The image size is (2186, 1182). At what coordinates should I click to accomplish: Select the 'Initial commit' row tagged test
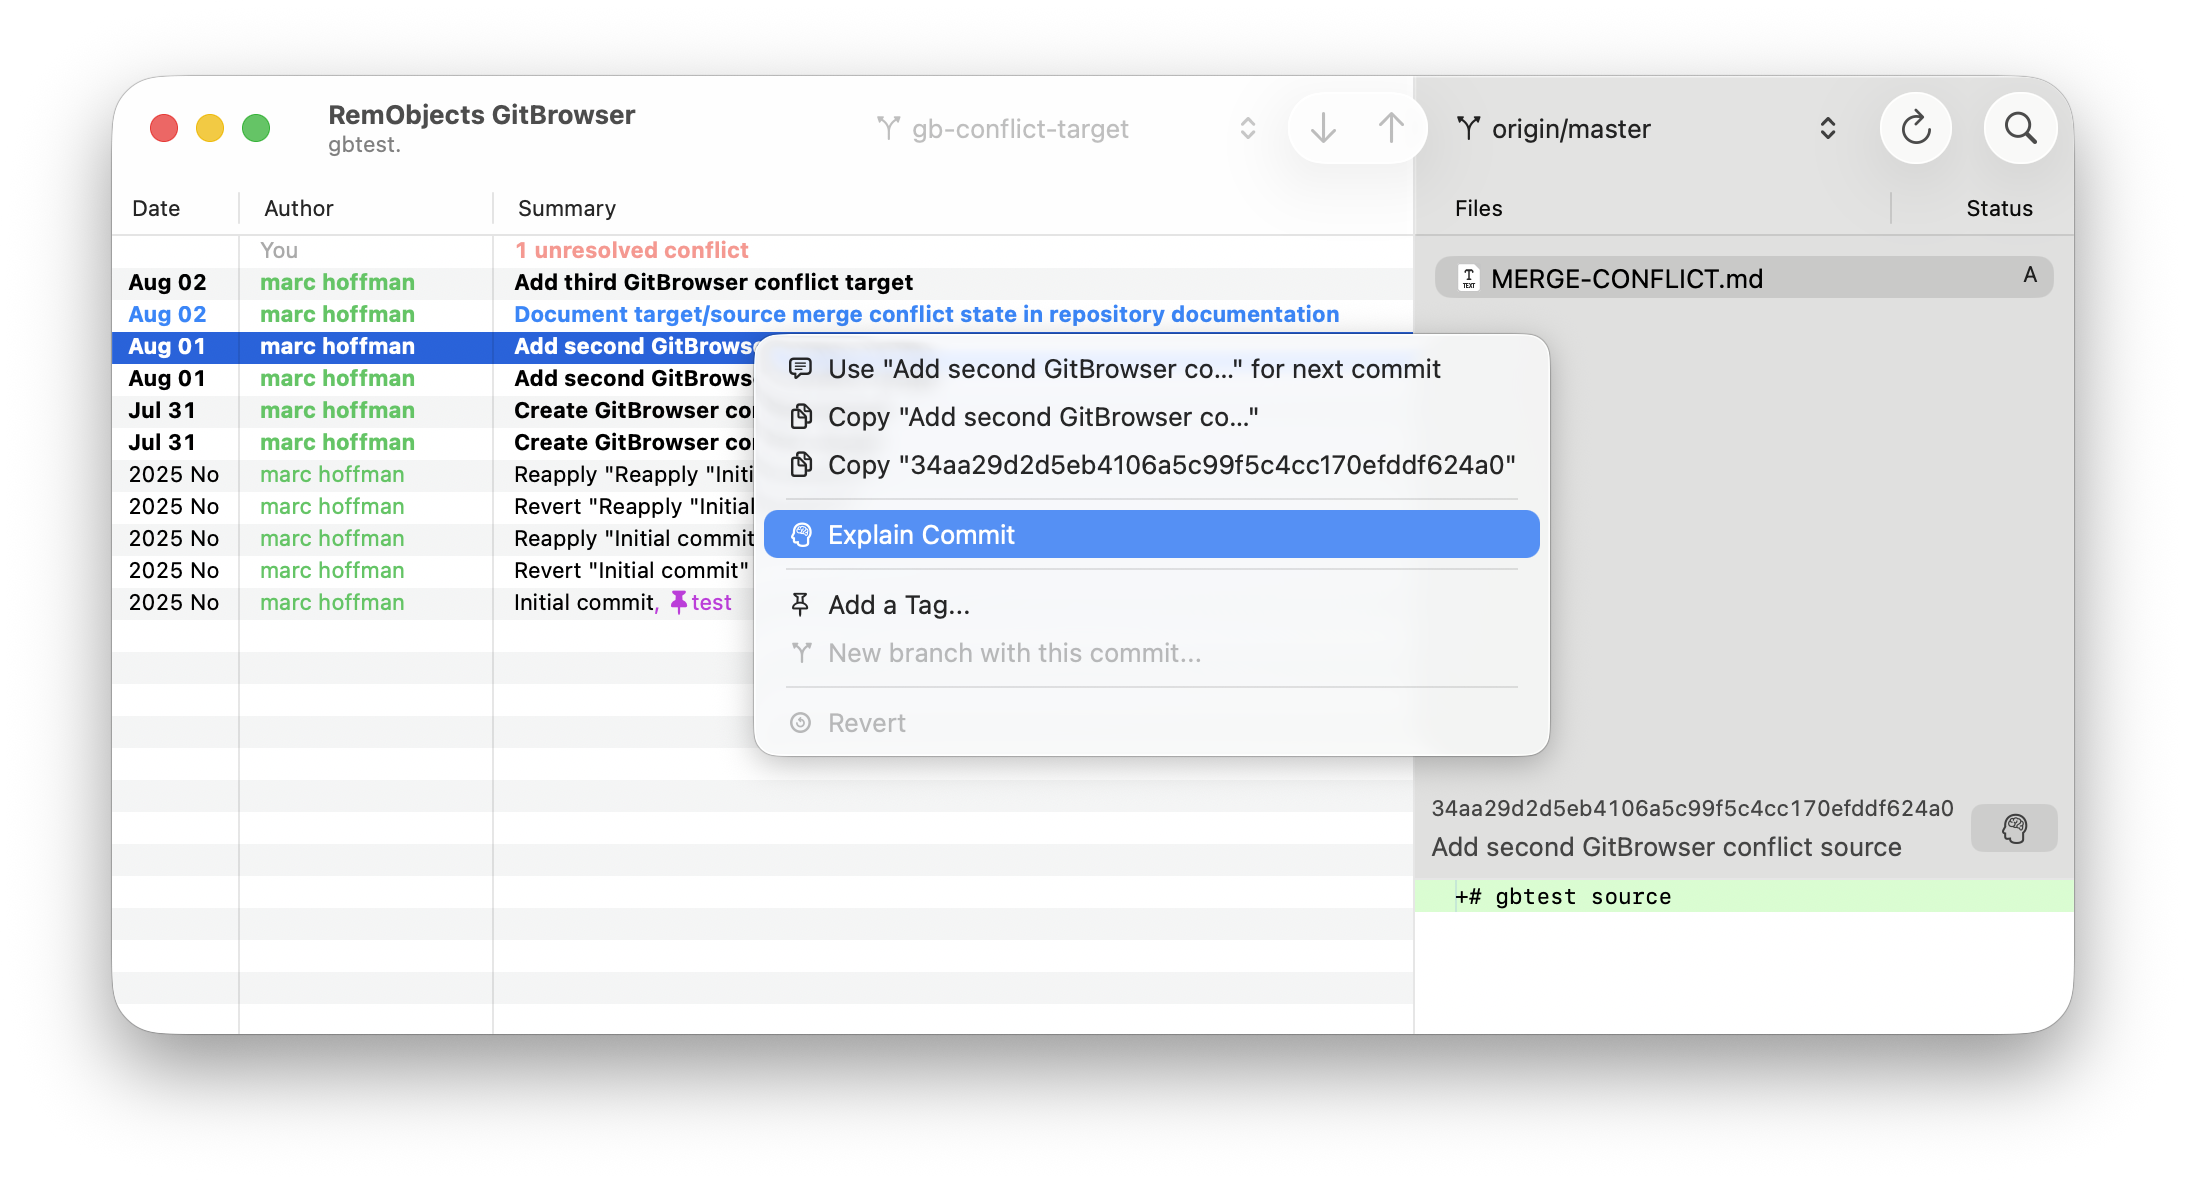pos(433,602)
